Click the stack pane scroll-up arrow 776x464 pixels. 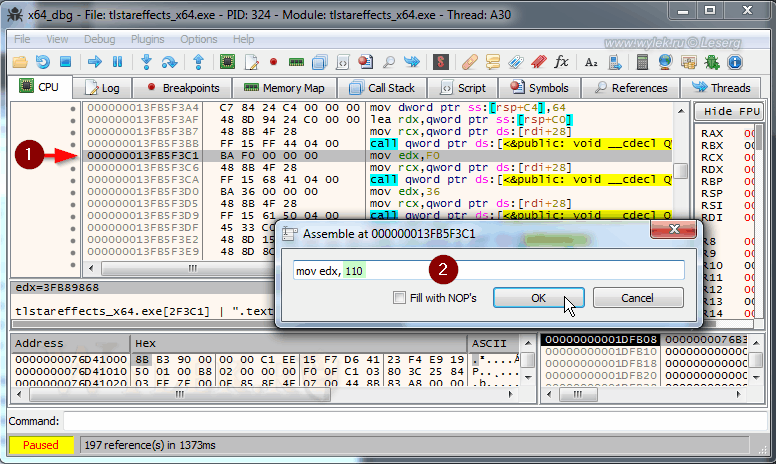pos(756,342)
